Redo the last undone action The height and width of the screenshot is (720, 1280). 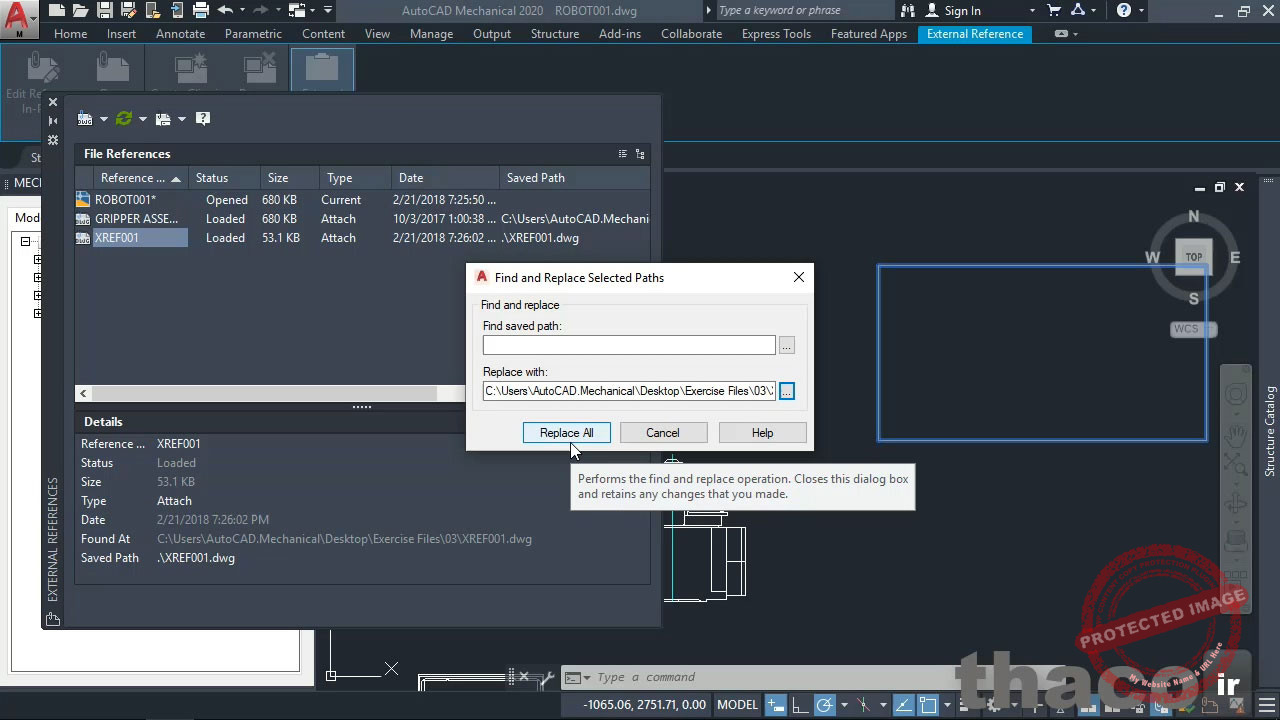tap(262, 11)
